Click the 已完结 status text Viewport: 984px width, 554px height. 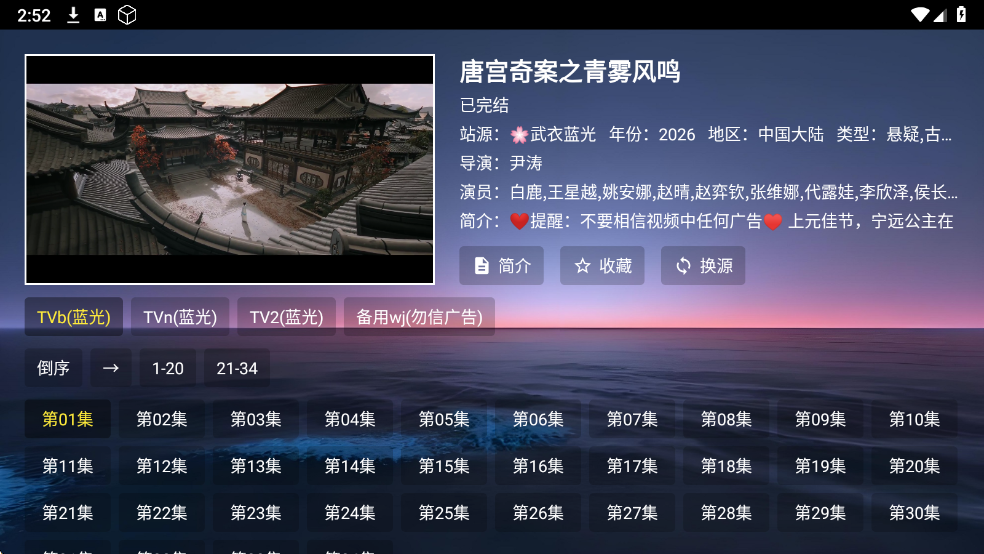[x=484, y=105]
